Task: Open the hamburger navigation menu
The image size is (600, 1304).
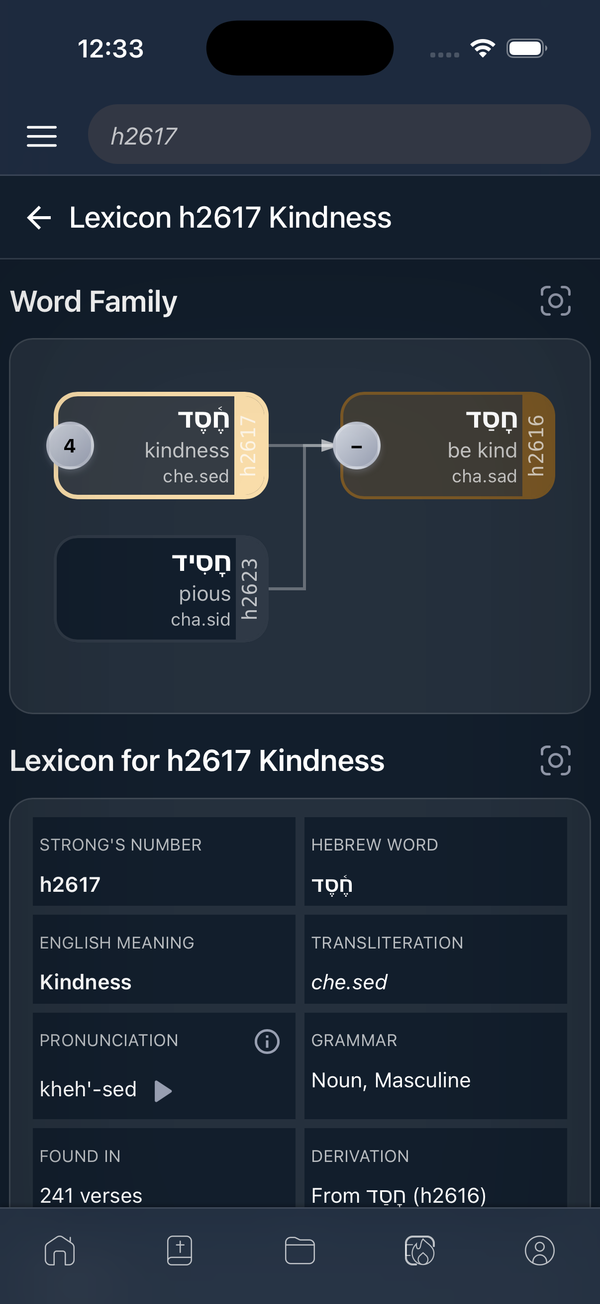Action: pos(41,136)
